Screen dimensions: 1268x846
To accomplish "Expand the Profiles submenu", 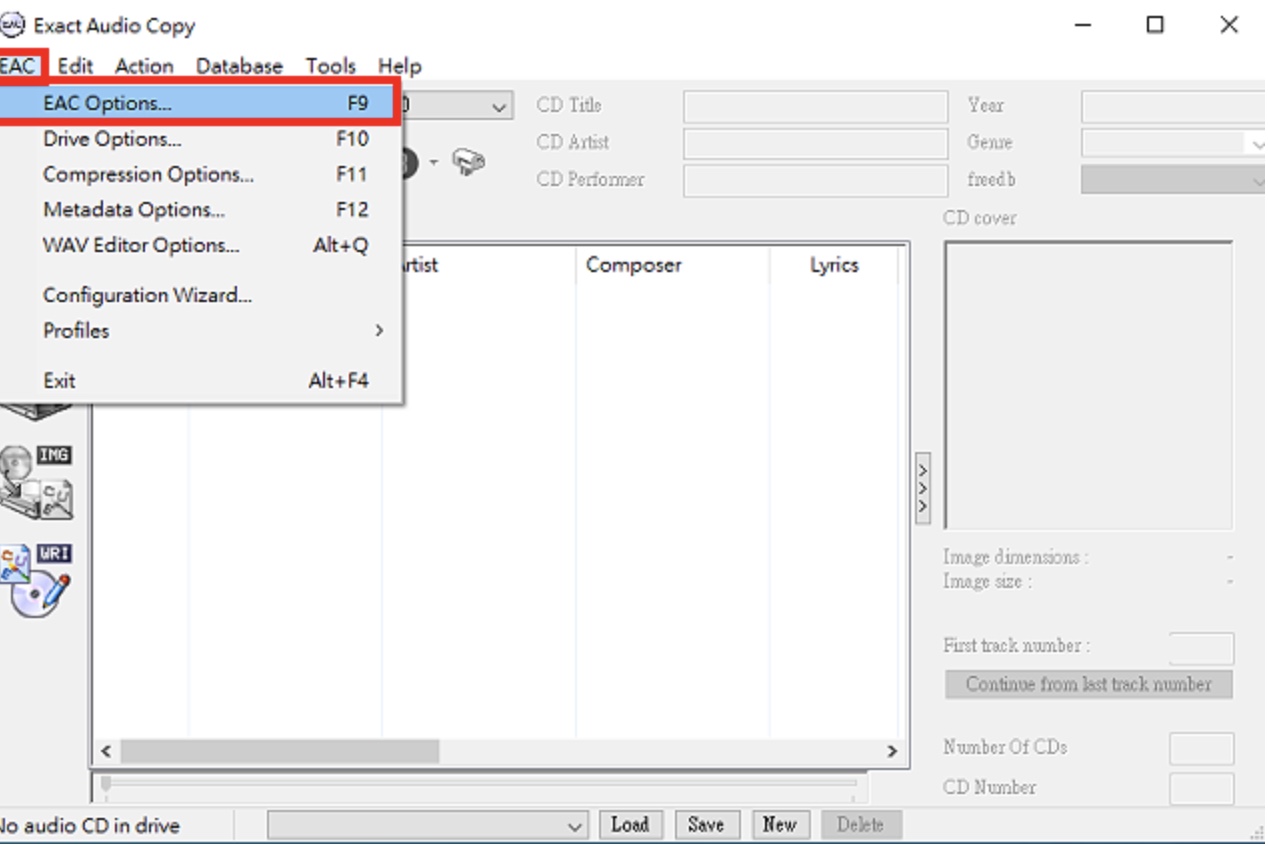I will point(200,330).
